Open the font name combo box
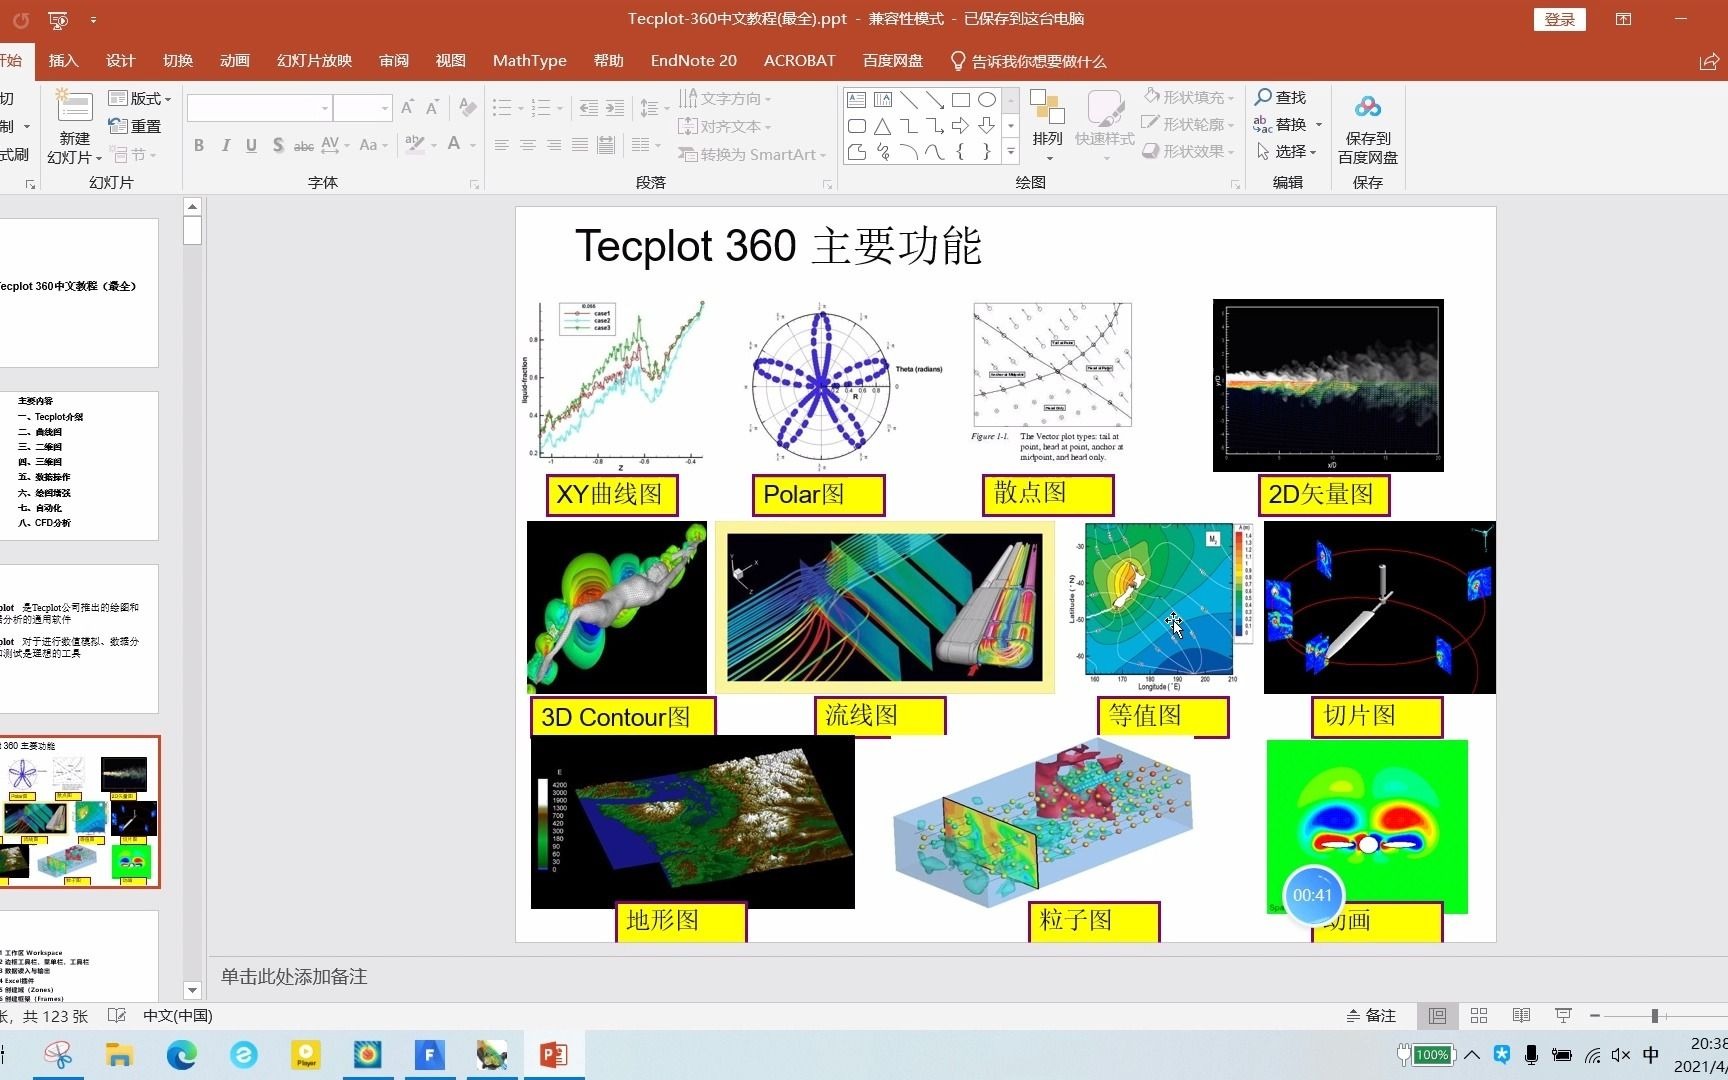Screen dimensions: 1728x1080 pyautogui.click(x=260, y=107)
